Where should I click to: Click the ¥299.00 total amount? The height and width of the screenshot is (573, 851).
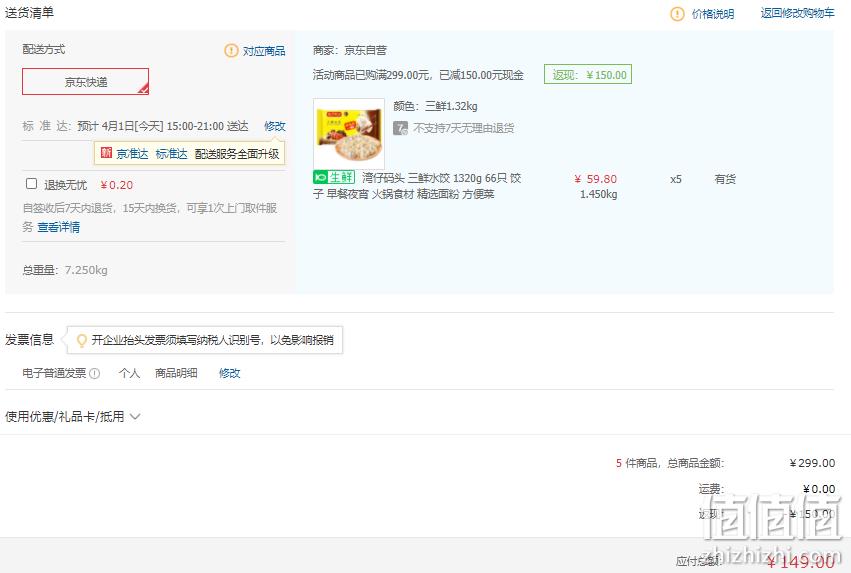[812, 463]
